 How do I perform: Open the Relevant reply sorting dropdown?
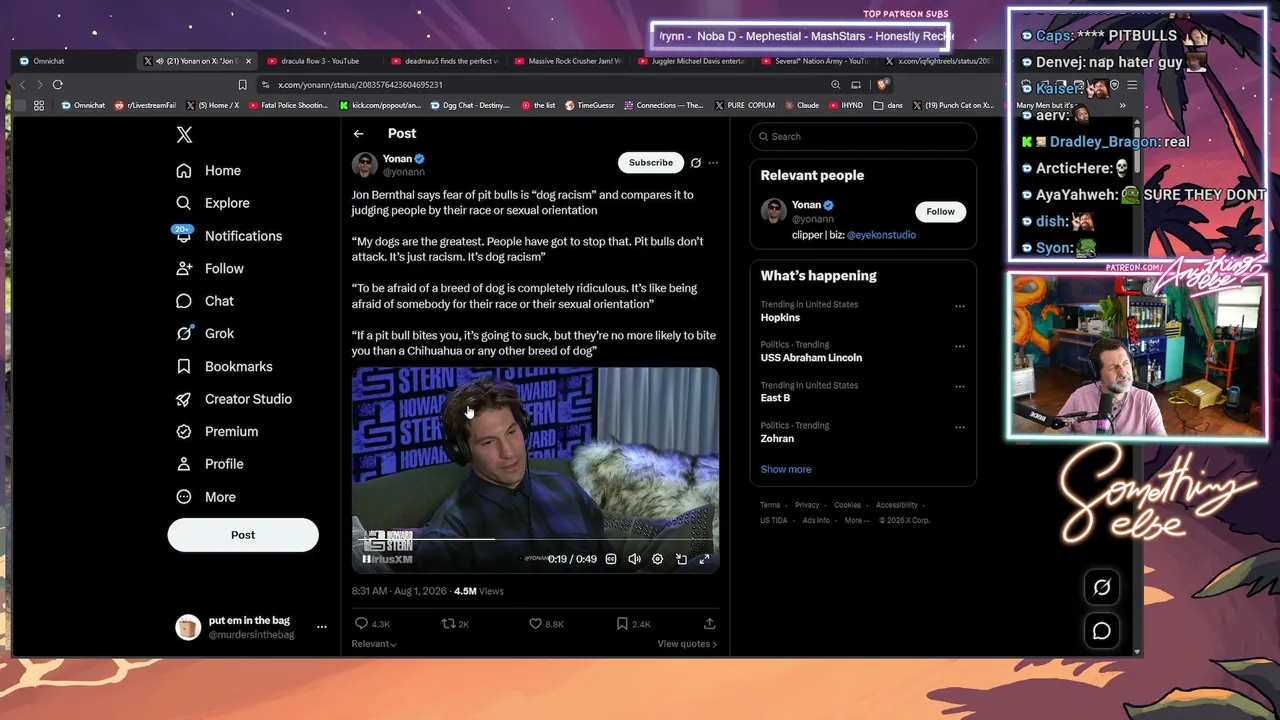[x=374, y=644]
